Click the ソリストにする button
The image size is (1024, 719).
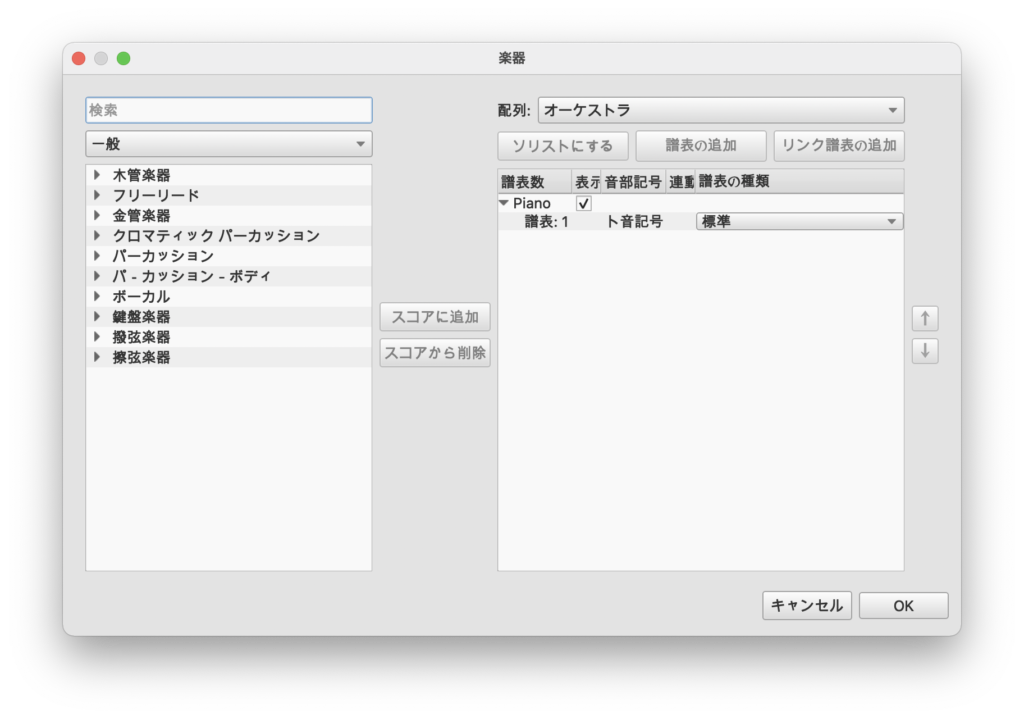563,146
